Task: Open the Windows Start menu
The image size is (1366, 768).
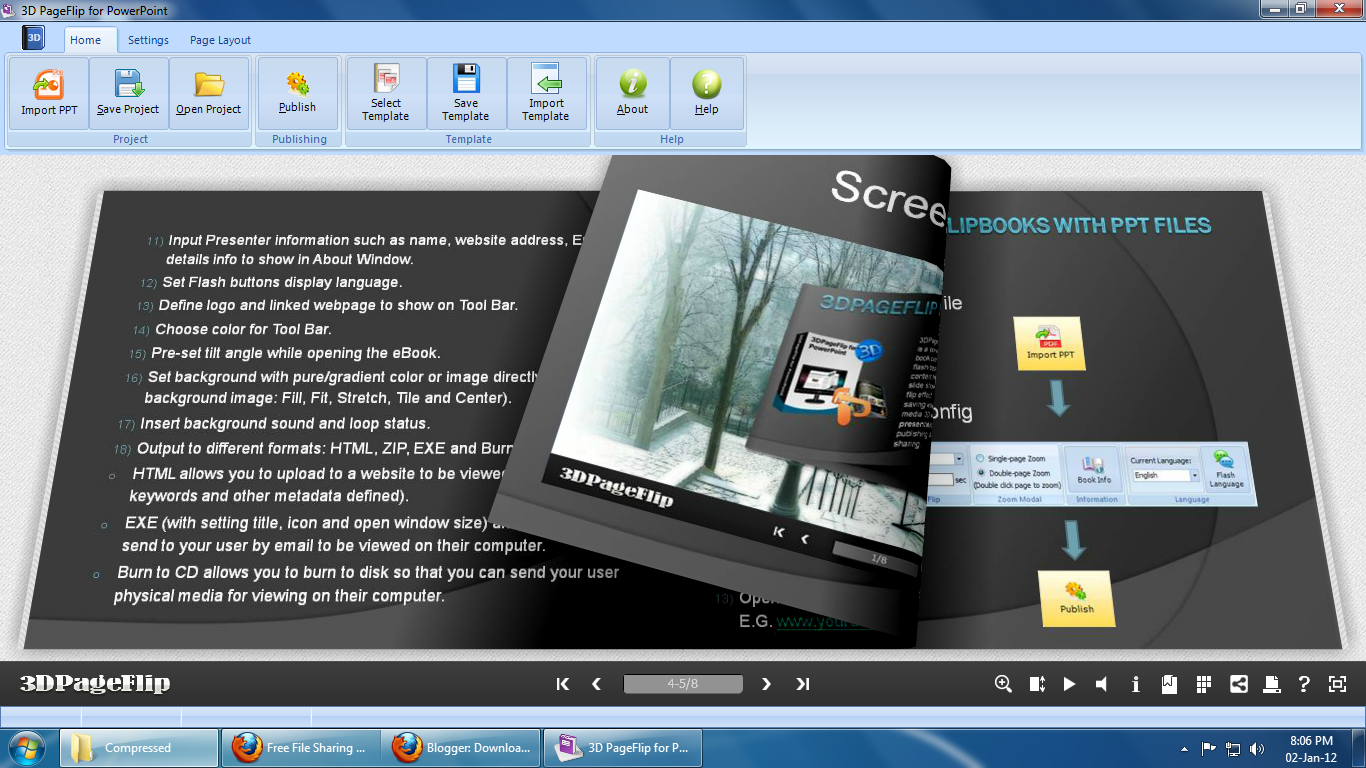Action: (26, 747)
